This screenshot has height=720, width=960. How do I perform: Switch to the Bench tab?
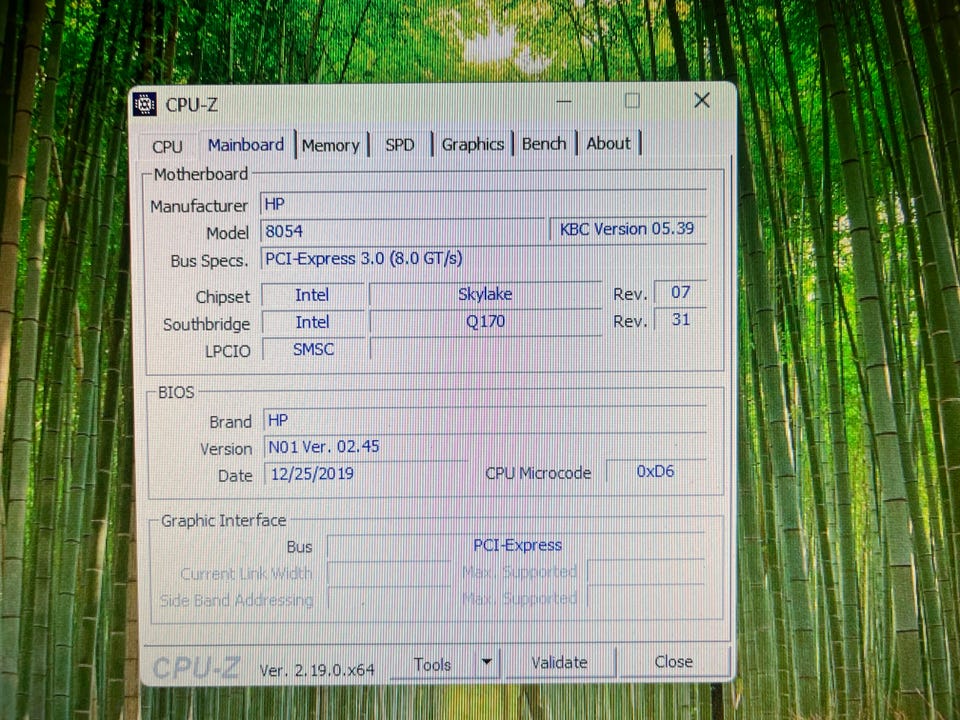pyautogui.click(x=544, y=143)
